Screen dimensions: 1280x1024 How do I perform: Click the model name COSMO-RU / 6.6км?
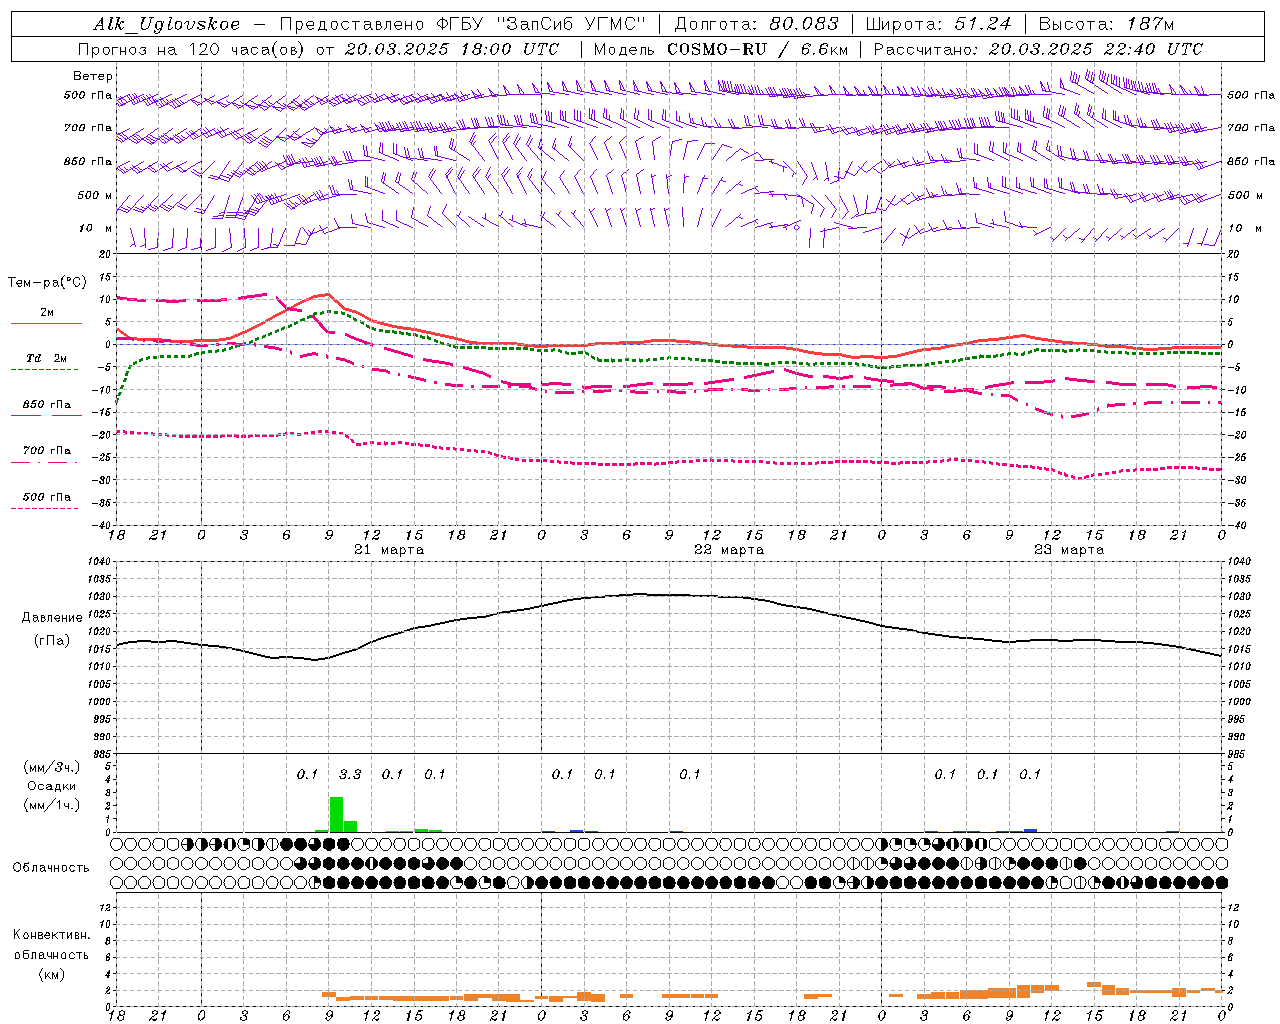click(758, 49)
